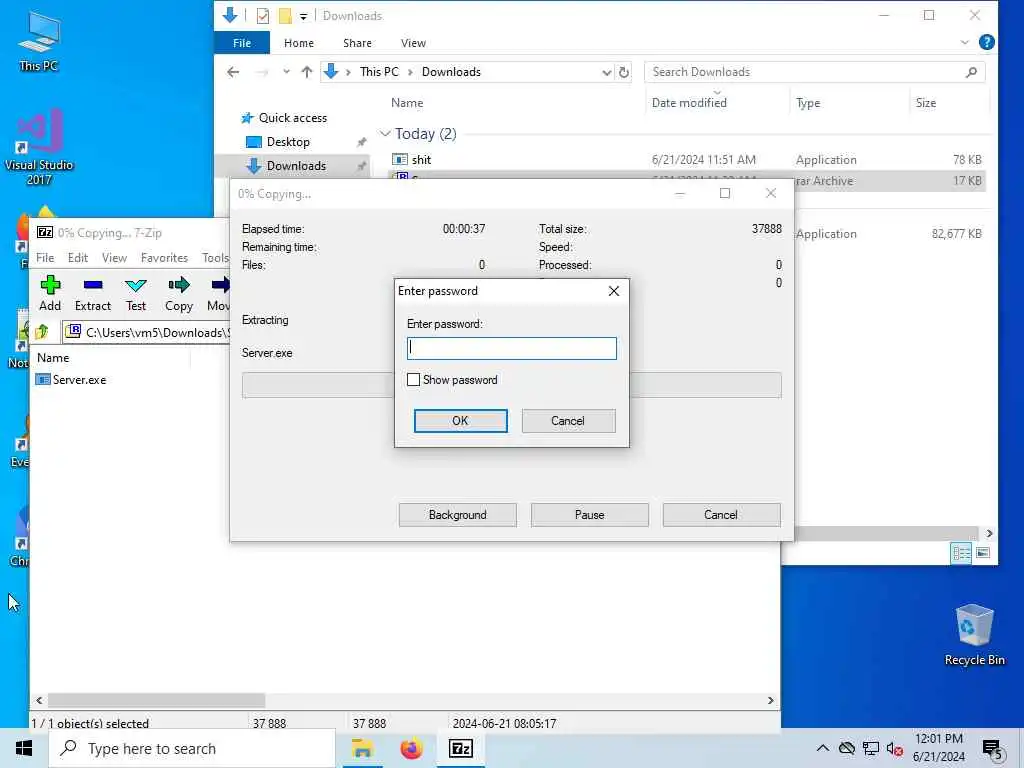Click the large icons view icon in Explorer

tap(983, 553)
